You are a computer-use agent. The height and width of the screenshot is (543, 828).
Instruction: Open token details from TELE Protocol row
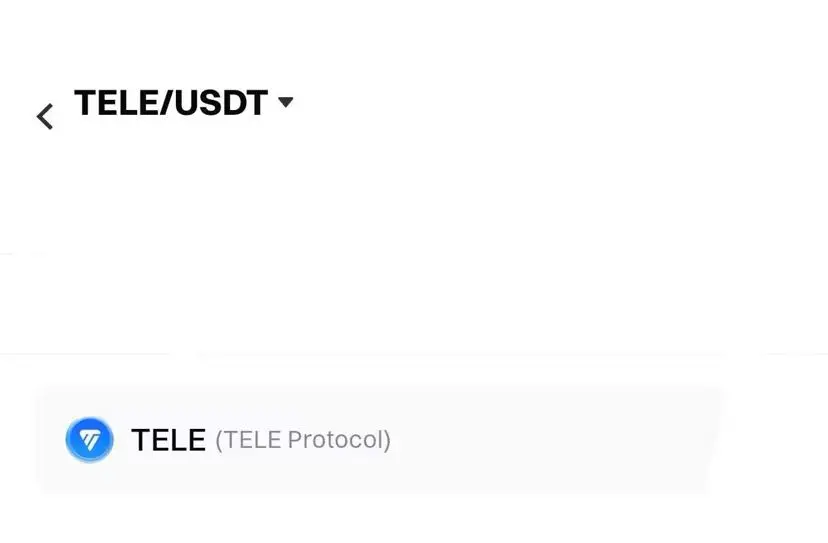click(379, 439)
